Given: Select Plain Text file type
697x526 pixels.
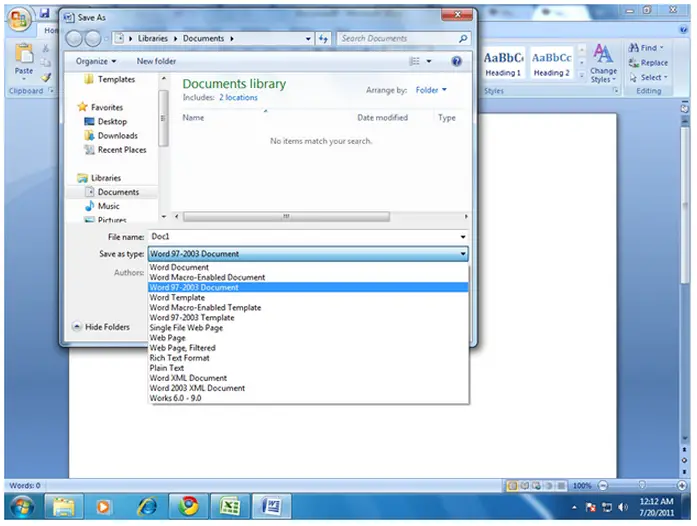Looking at the screenshot, I should coord(308,368).
